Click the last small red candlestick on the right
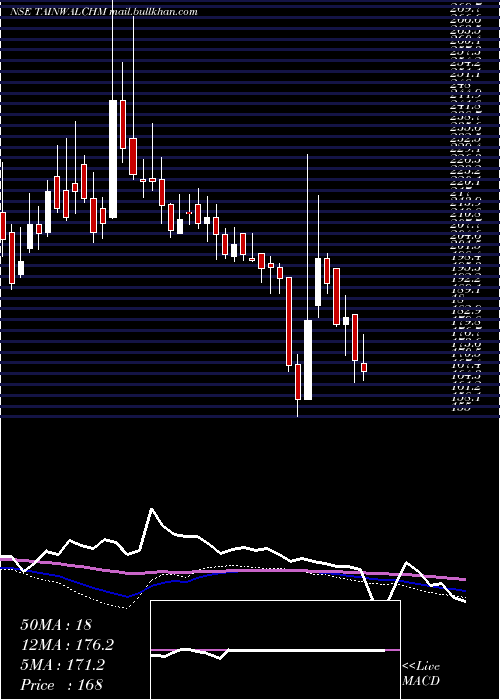This screenshot has width=500, height=700. pos(364,367)
